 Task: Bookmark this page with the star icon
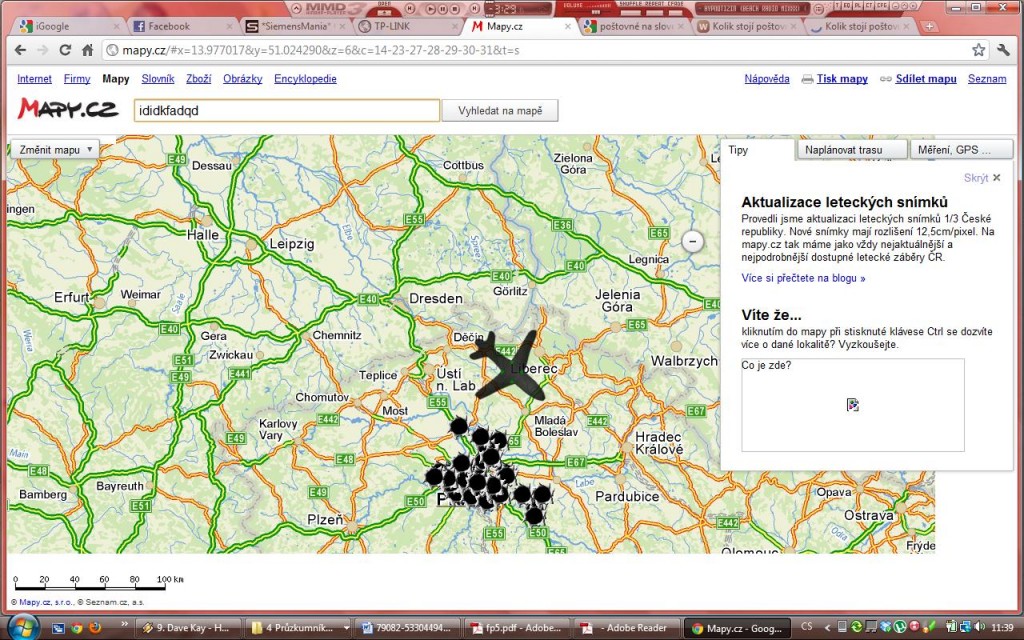[x=978, y=50]
